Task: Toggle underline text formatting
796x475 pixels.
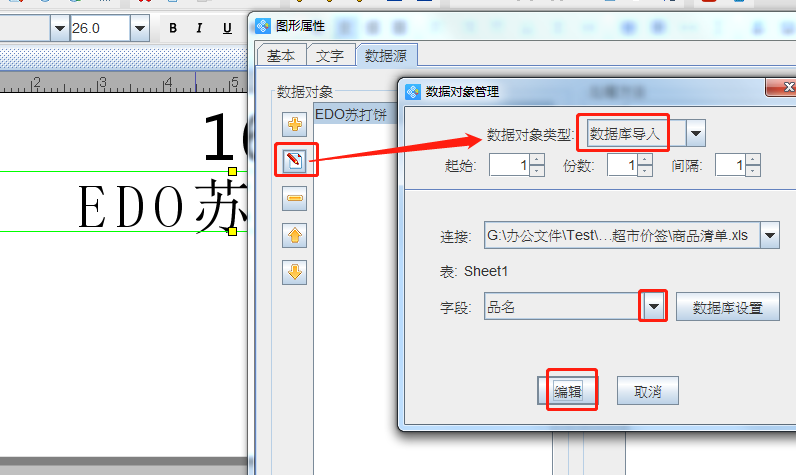Action: (x=227, y=28)
